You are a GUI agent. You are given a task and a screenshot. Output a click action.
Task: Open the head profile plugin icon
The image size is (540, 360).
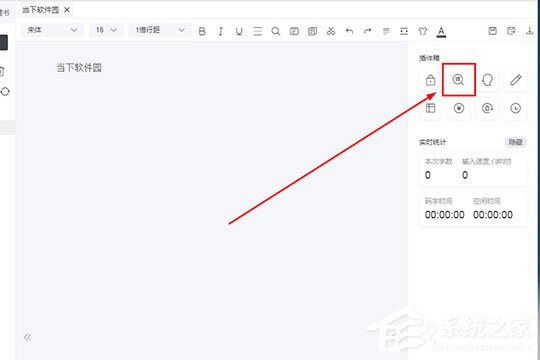point(487,80)
